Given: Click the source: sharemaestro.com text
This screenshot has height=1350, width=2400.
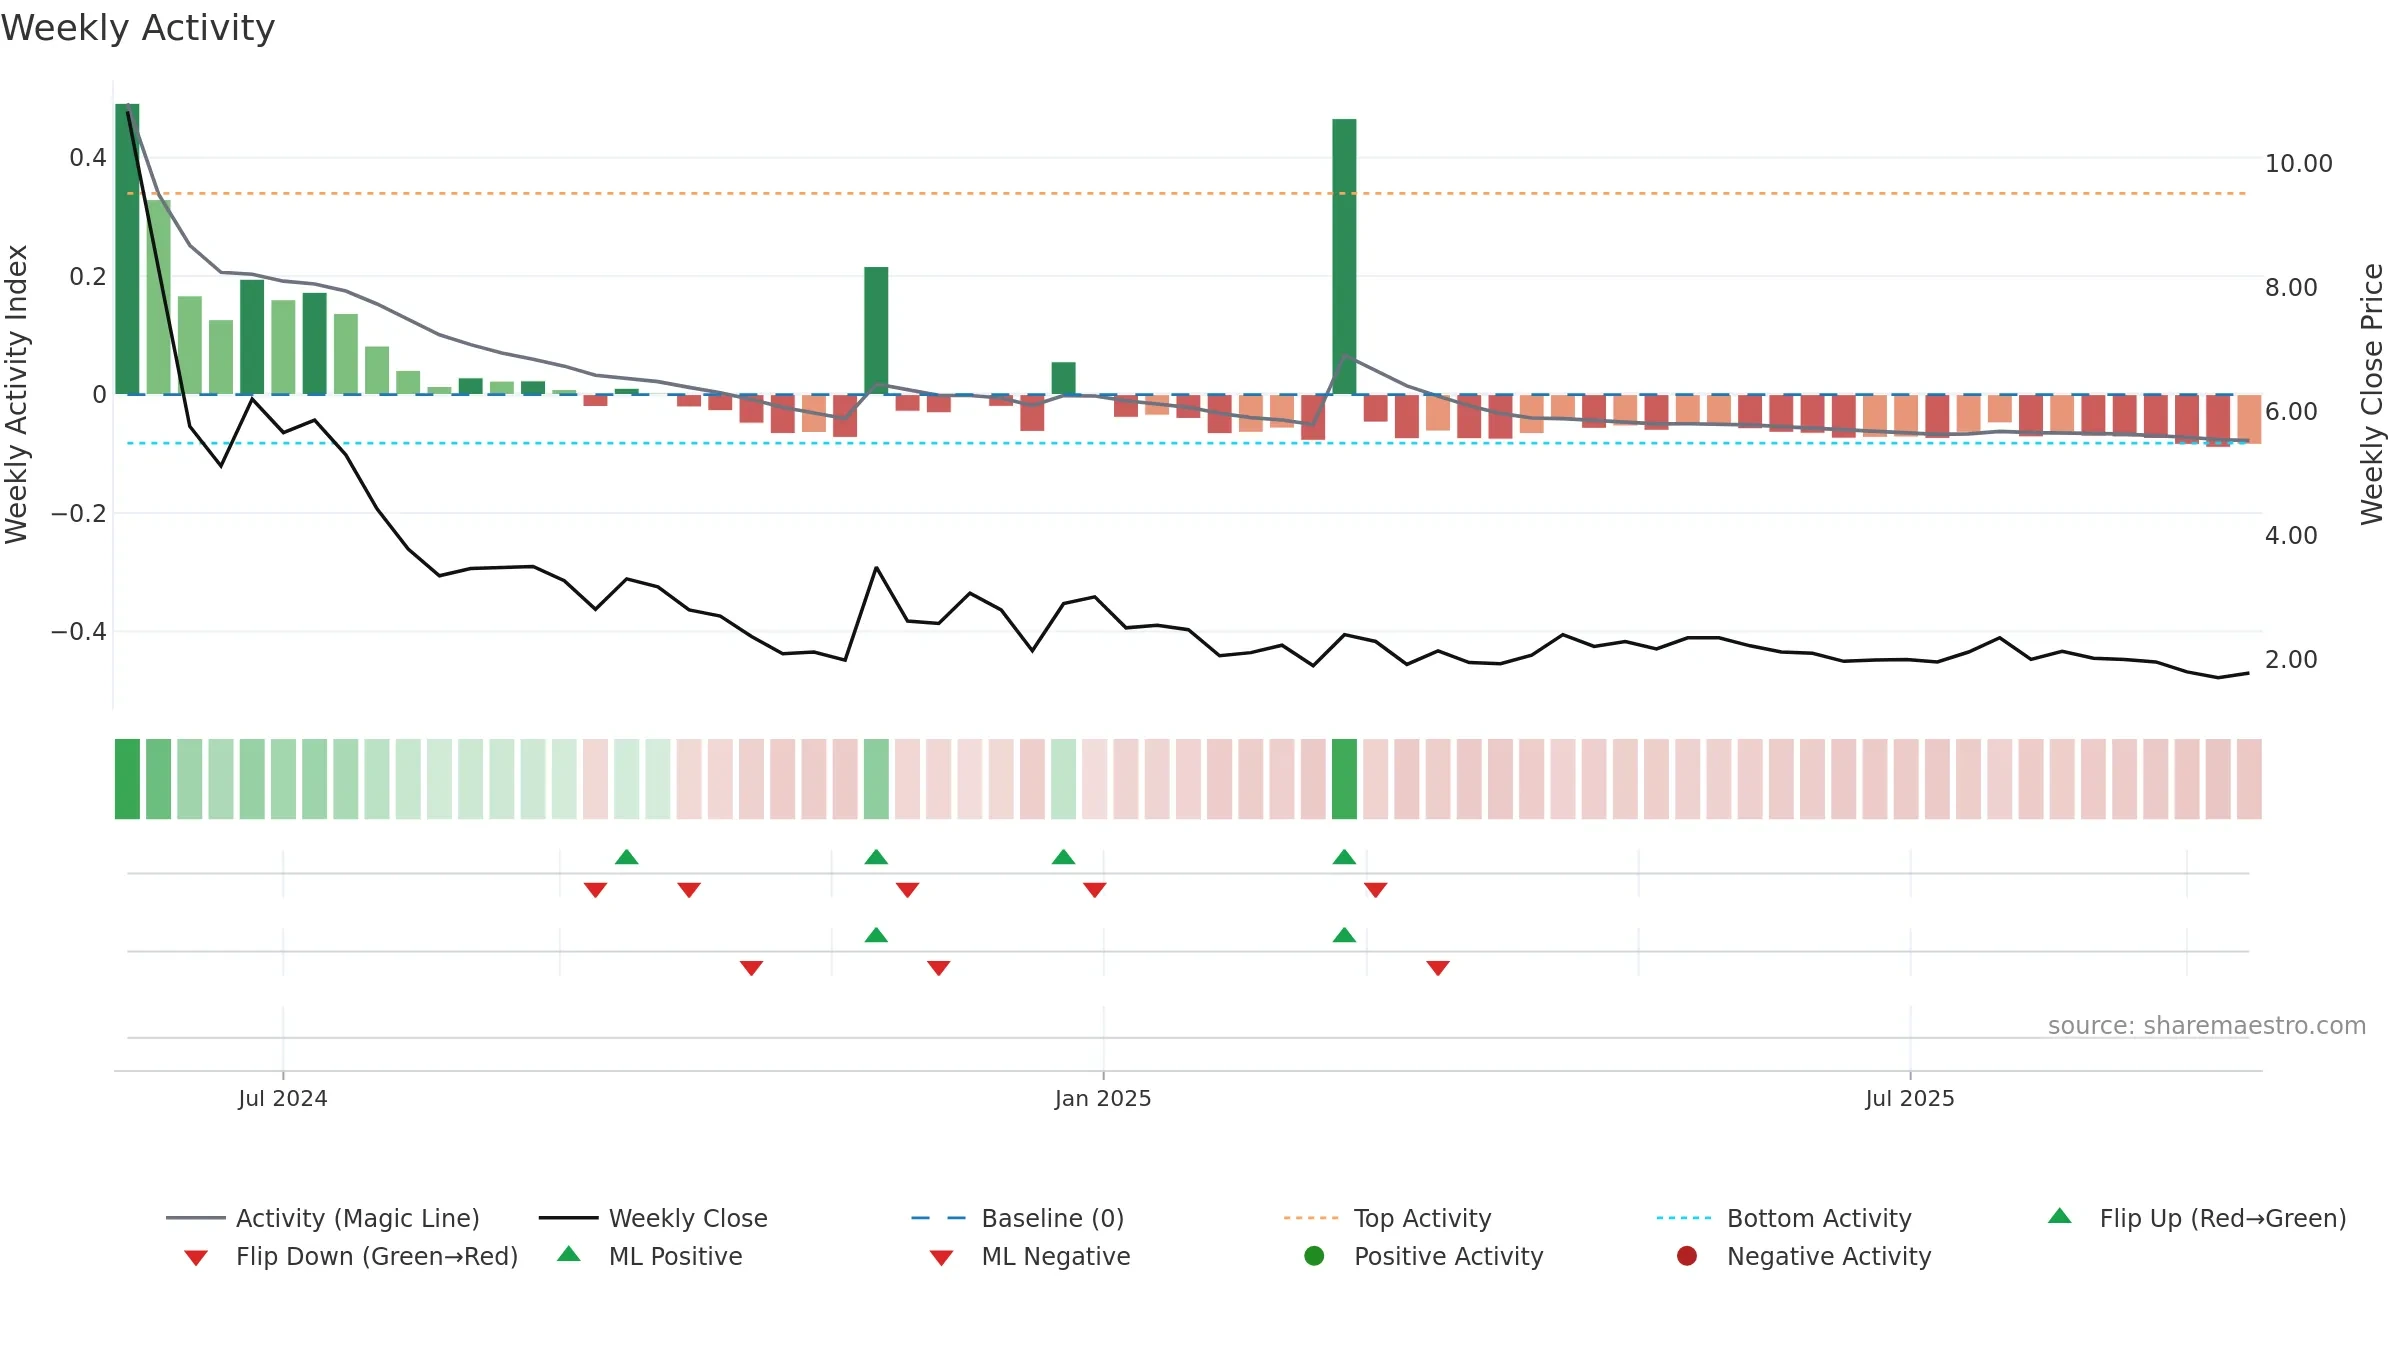Looking at the screenshot, I should tap(2207, 1025).
